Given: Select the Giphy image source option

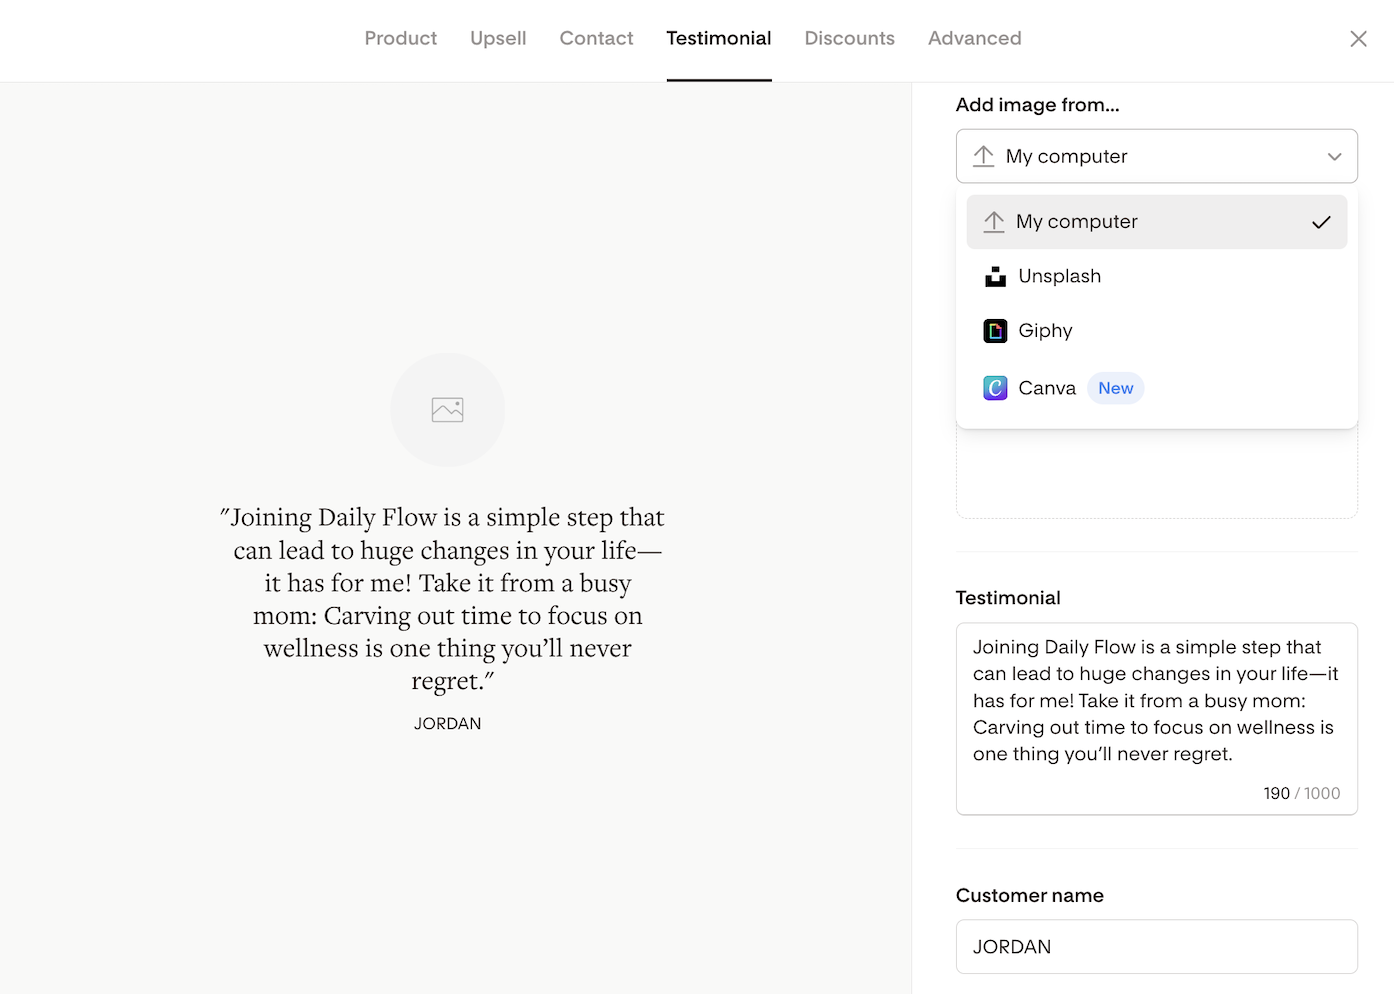Looking at the screenshot, I should point(1045,331).
